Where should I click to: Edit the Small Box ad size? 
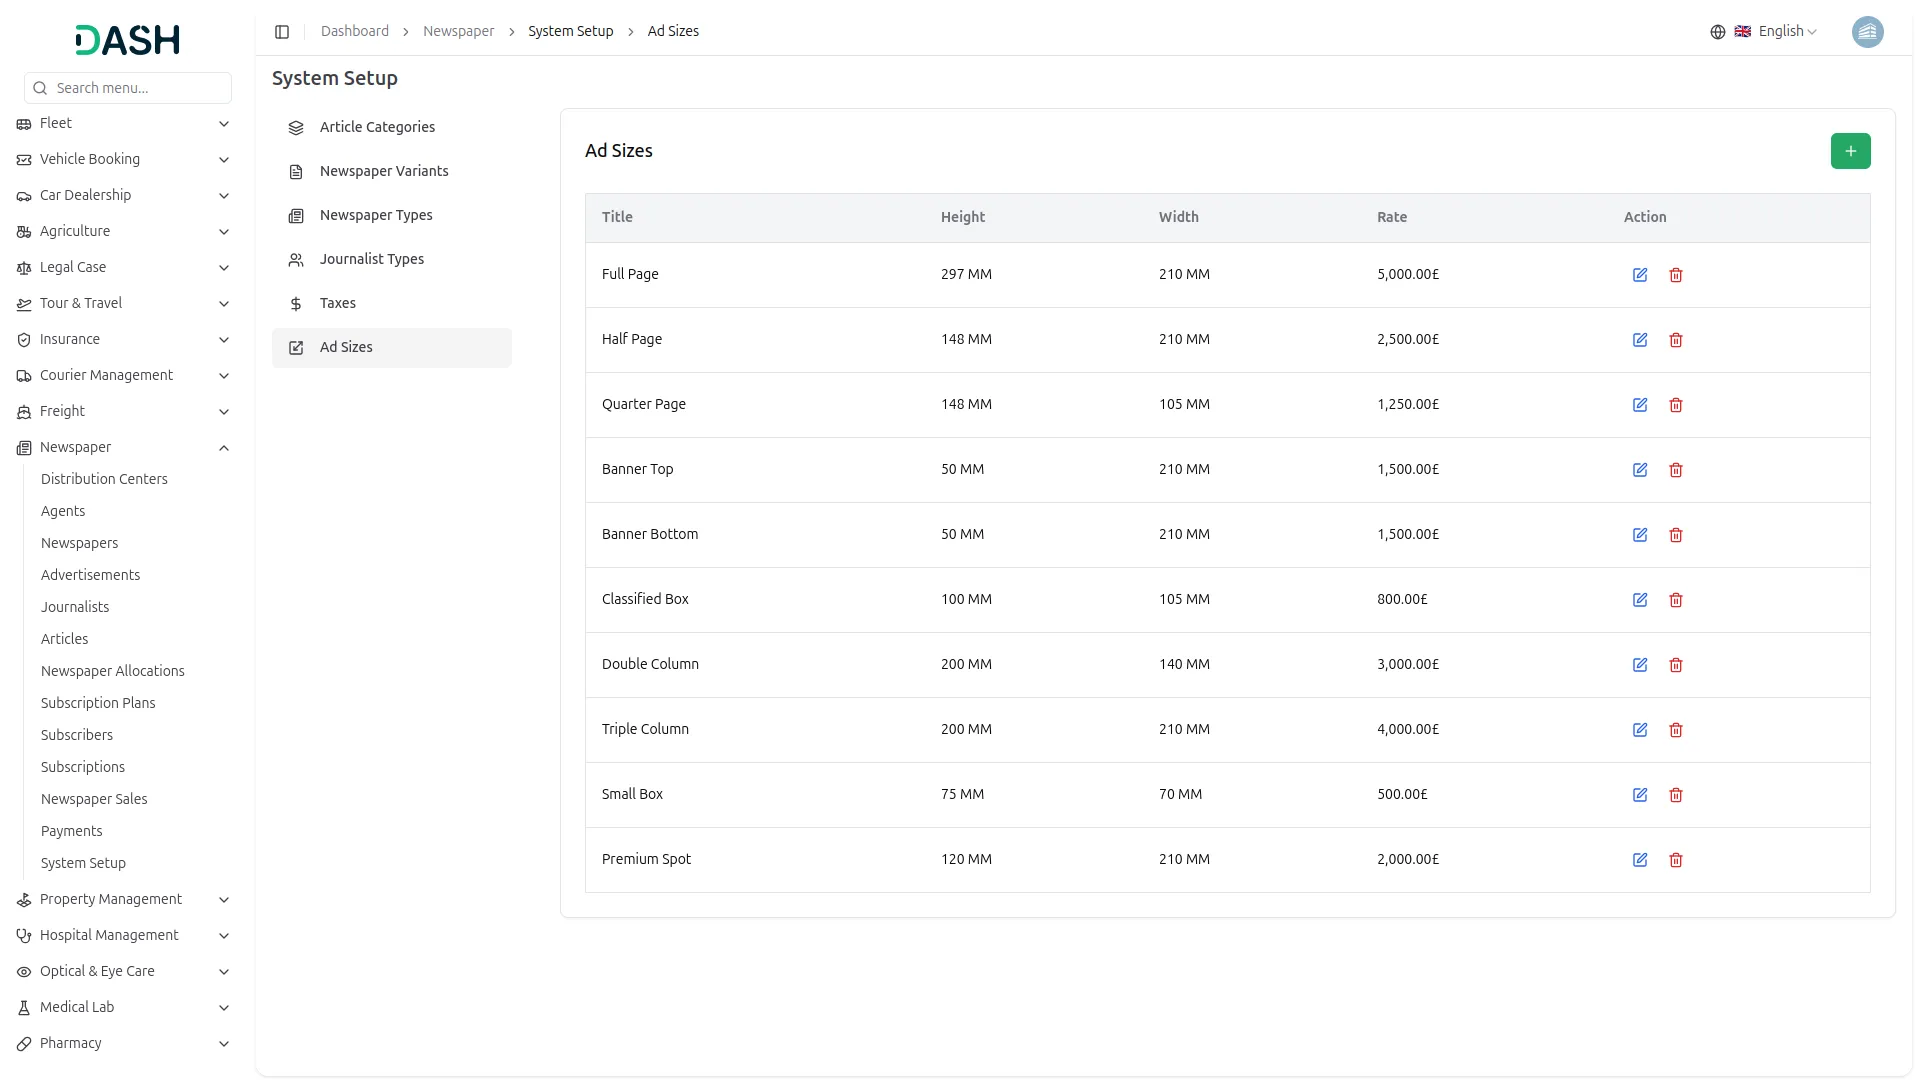[1640, 795]
